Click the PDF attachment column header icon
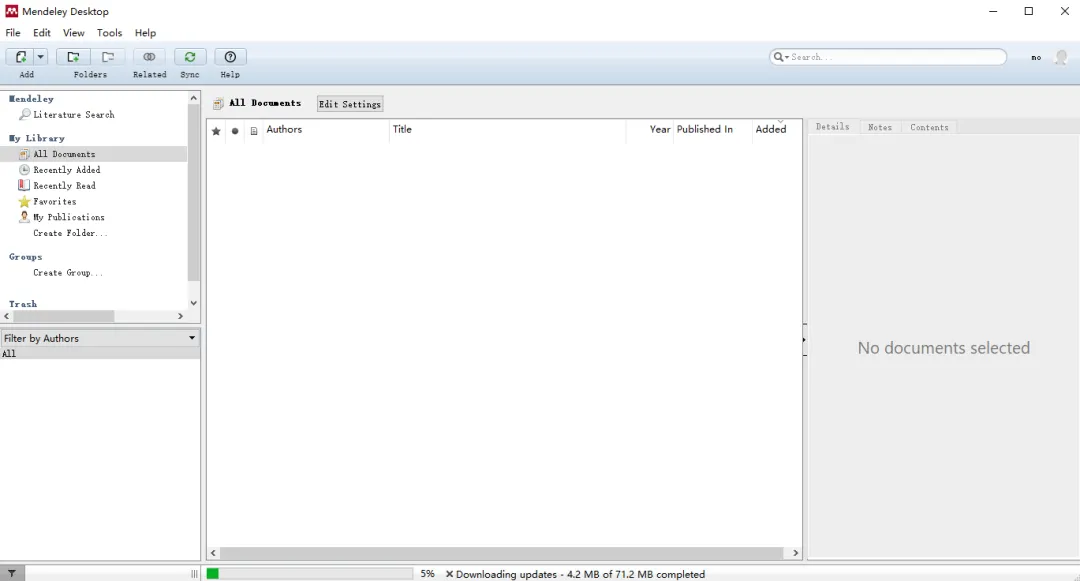 [254, 131]
